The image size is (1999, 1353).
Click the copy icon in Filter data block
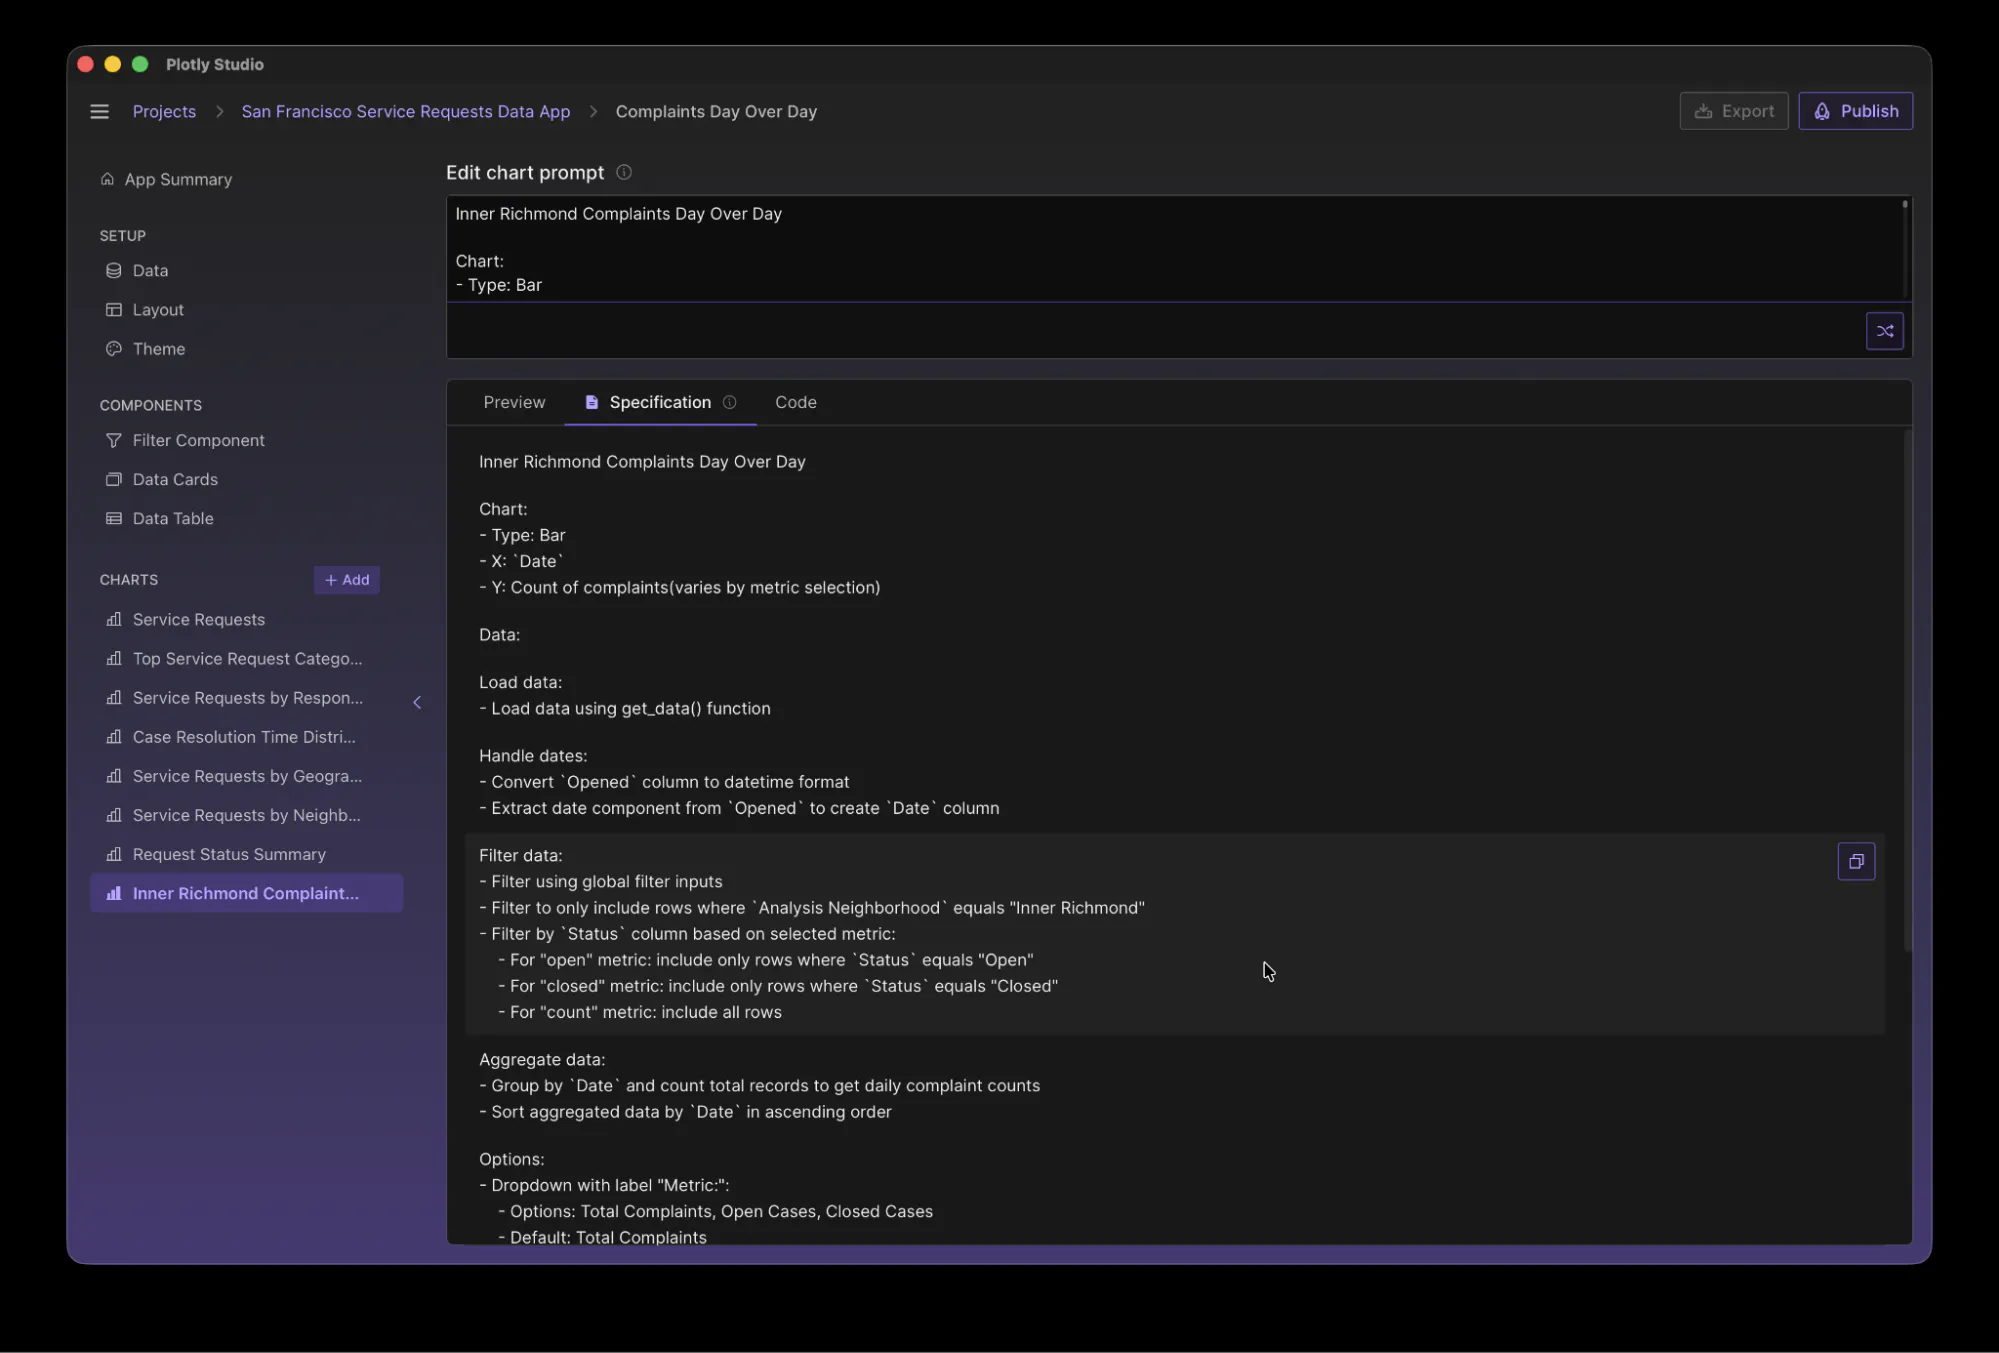[1856, 861]
